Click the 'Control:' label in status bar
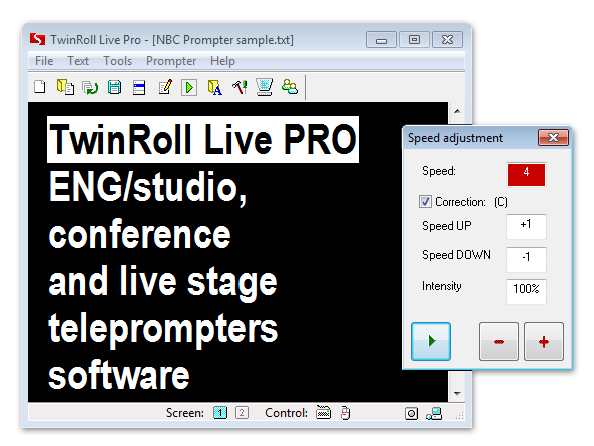594x446 pixels. pyautogui.click(x=287, y=413)
